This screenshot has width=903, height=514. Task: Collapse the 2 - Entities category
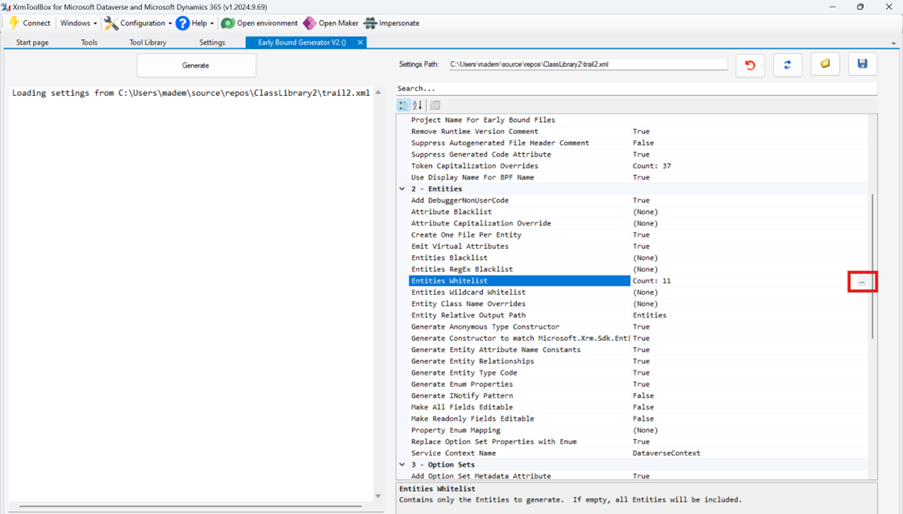pos(403,189)
